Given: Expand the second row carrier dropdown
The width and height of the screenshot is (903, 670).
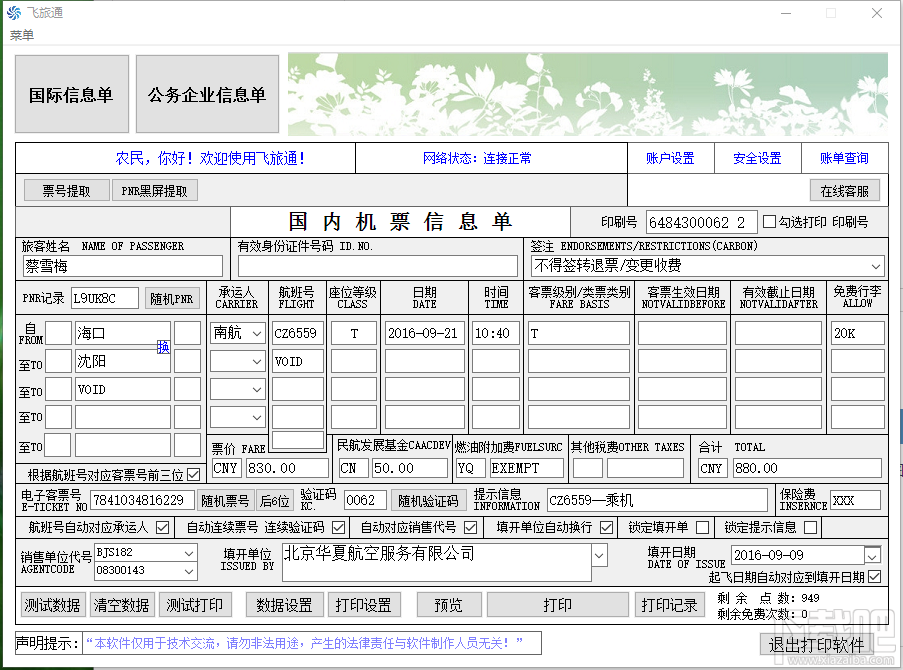Looking at the screenshot, I should point(257,361).
